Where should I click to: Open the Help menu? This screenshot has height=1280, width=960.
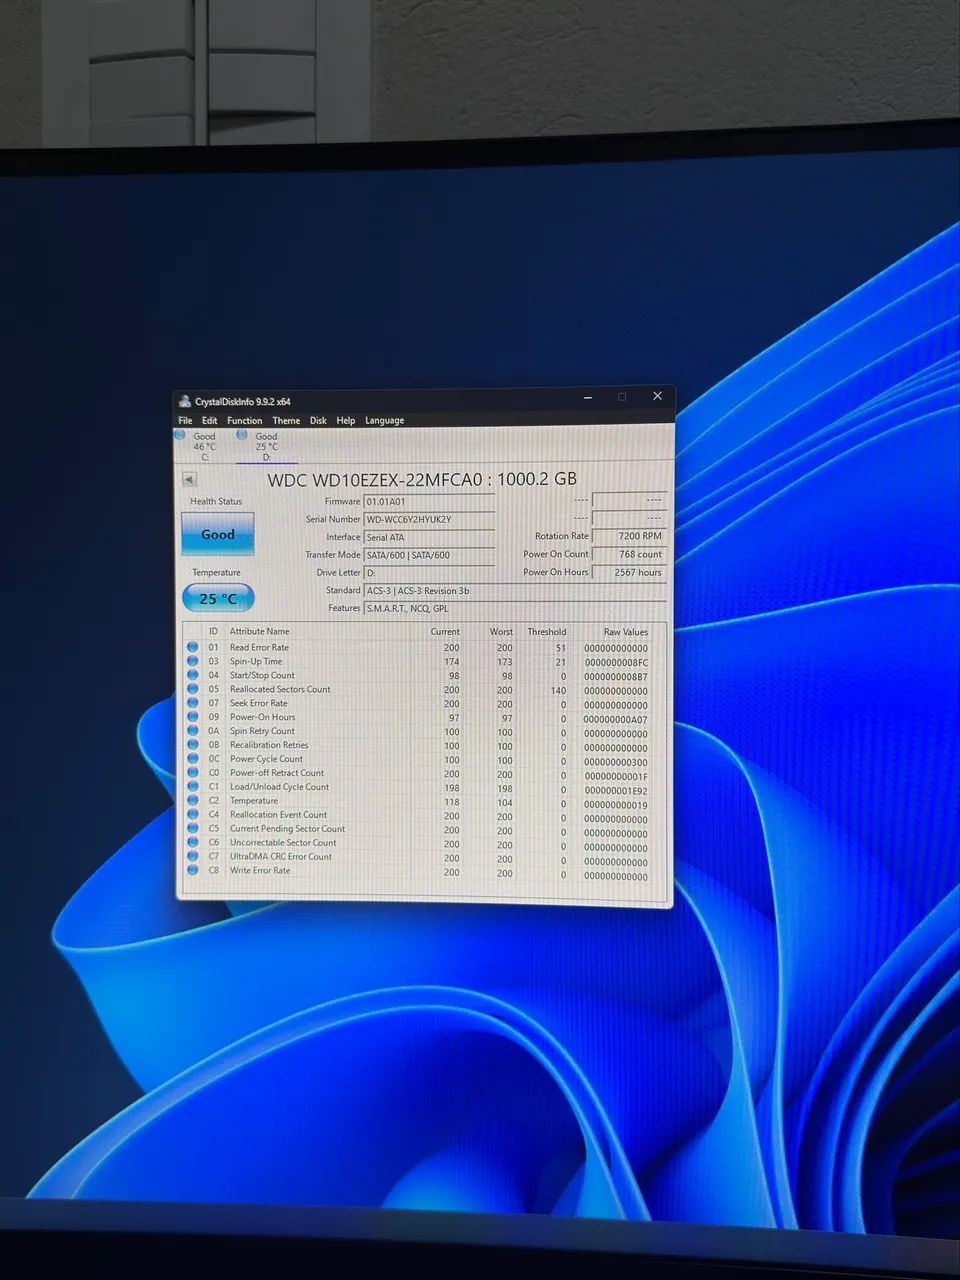coord(346,421)
